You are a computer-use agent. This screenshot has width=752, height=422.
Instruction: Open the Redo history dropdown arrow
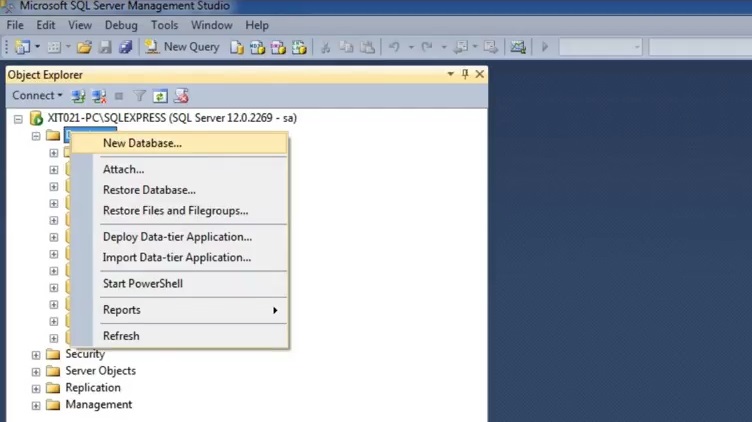(x=444, y=47)
